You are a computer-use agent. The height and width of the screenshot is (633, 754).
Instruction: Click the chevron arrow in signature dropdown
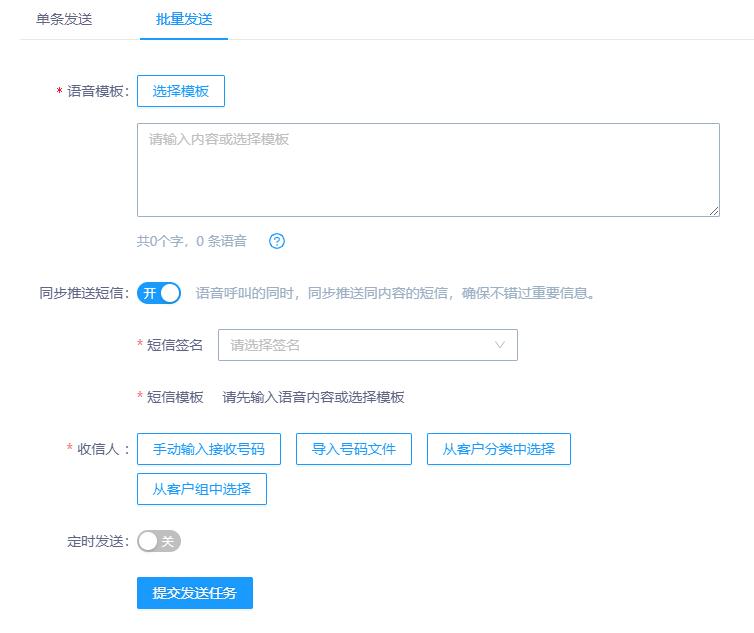click(x=500, y=345)
